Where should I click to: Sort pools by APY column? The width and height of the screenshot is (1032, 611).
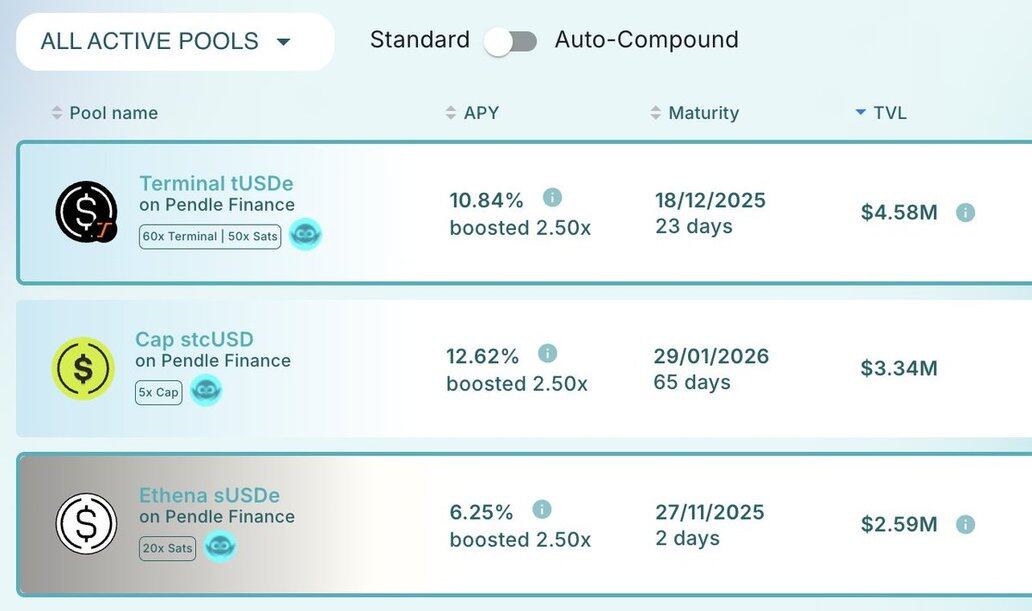[x=480, y=113]
